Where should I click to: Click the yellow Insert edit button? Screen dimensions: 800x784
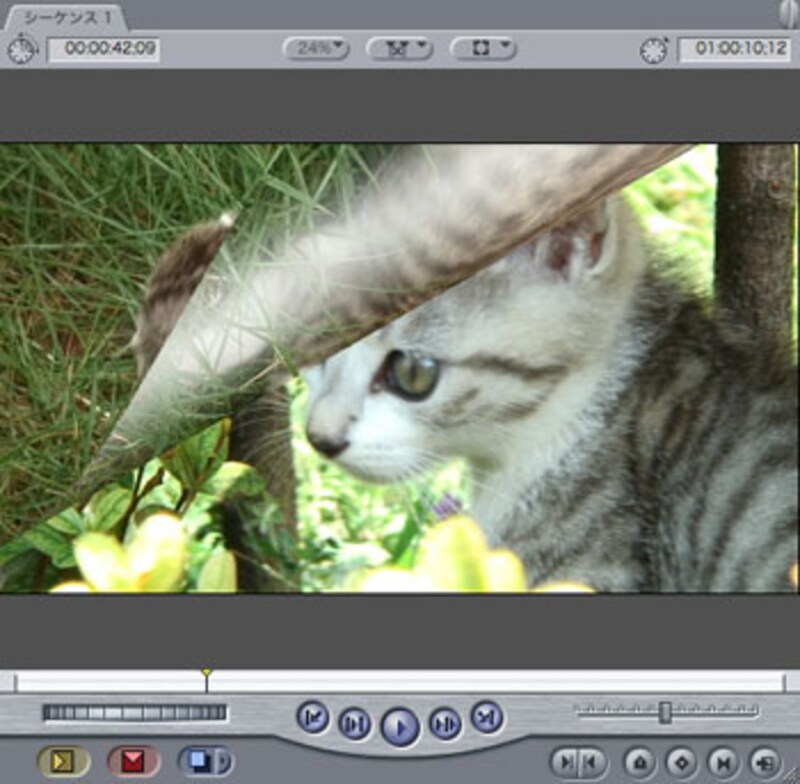64,762
